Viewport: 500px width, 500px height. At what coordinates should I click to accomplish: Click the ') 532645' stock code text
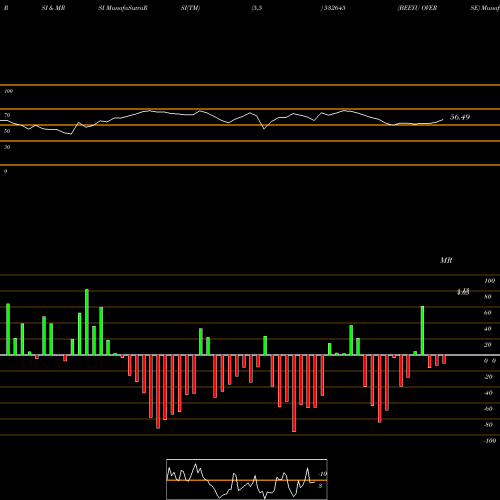coord(333,8)
